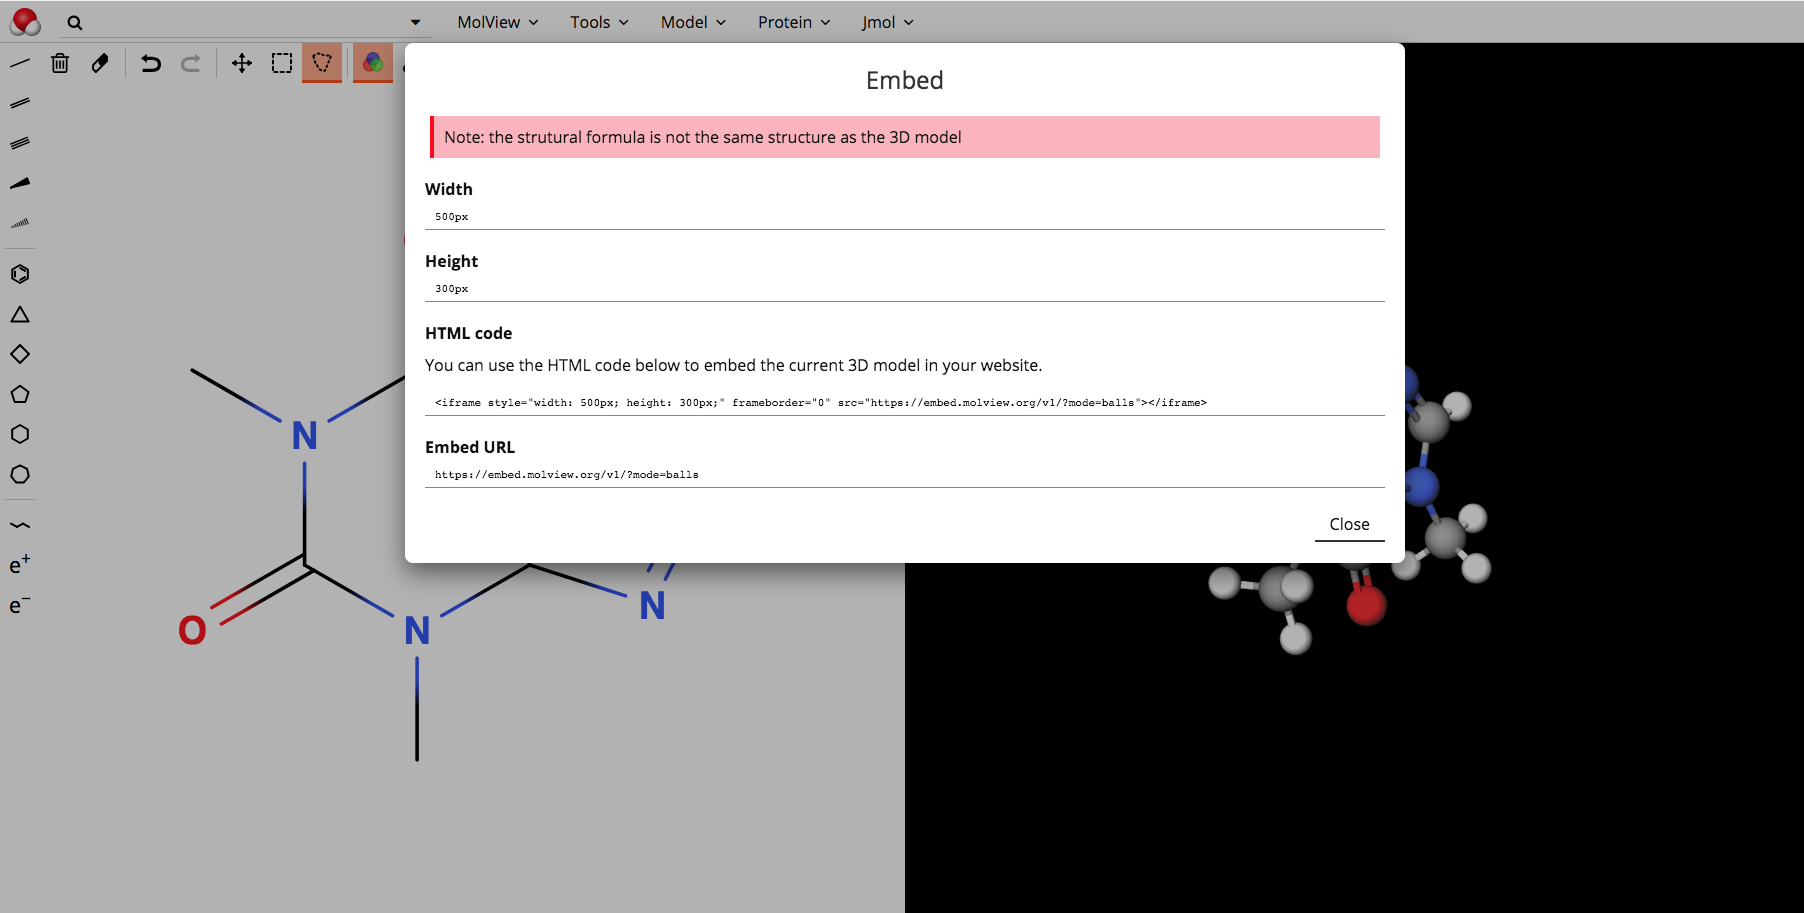
Task: Select the triple bond tool
Action: (x=20, y=143)
